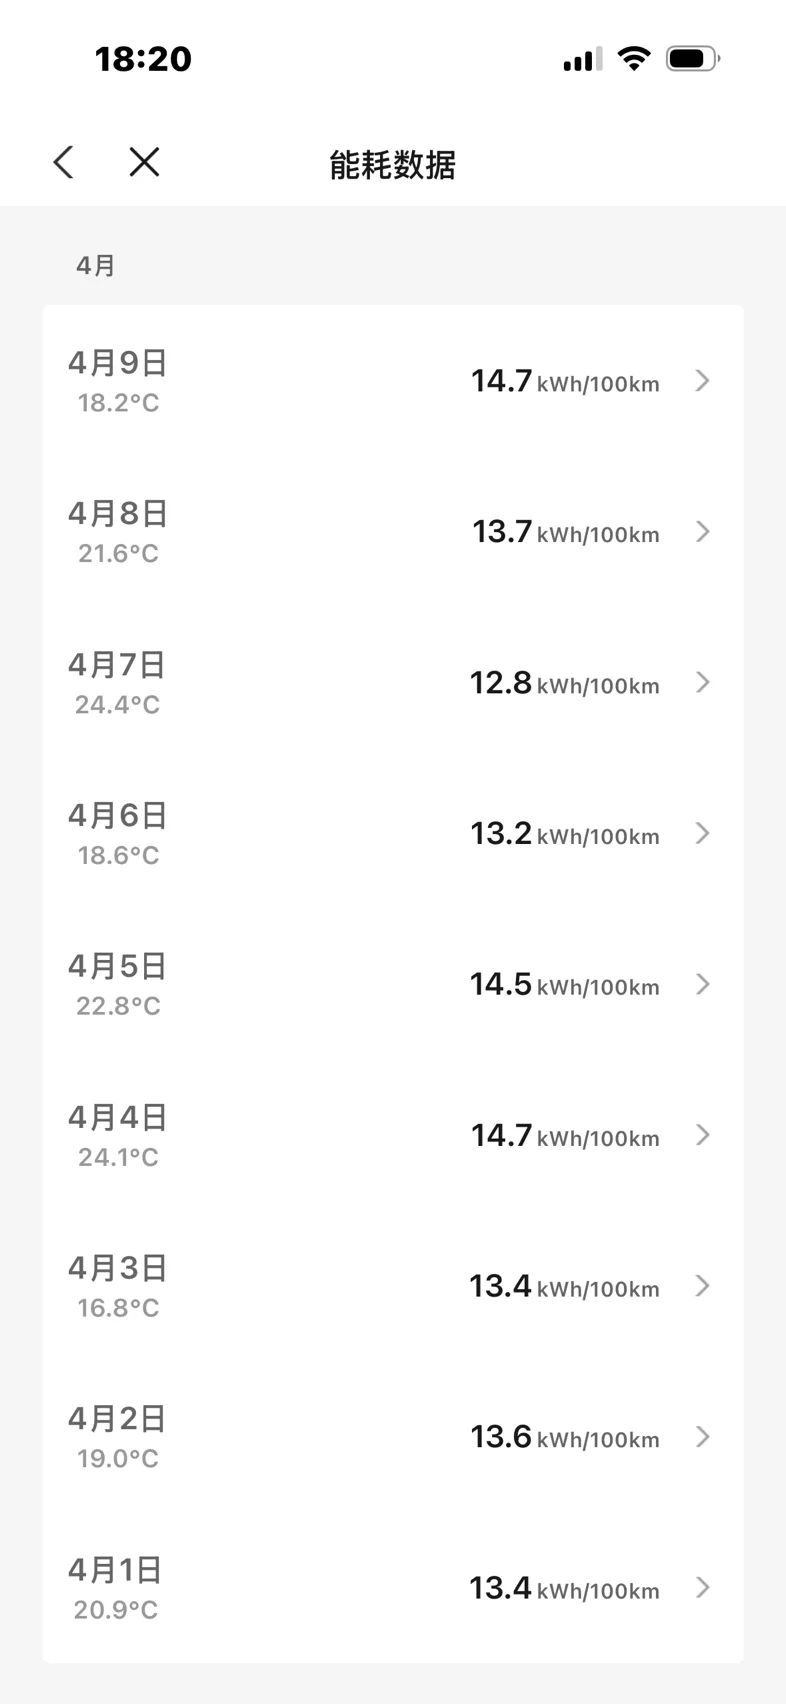Viewport: 786px width, 1704px height.
Task: Tap the 12.8 kWh/100km consumption value
Action: point(564,684)
